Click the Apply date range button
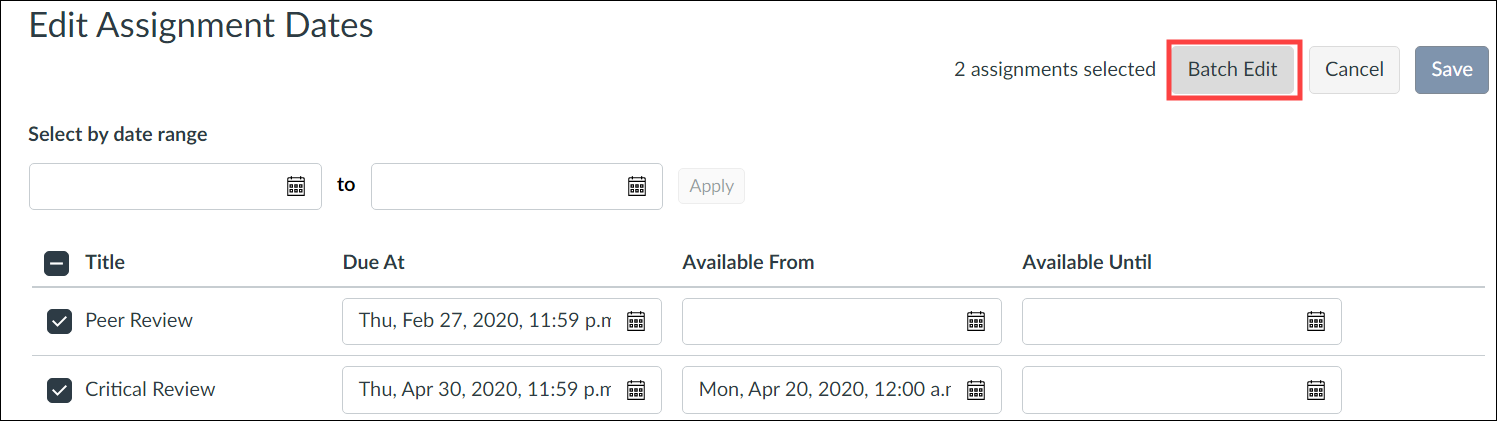The height and width of the screenshot is (421, 1497). click(x=711, y=186)
